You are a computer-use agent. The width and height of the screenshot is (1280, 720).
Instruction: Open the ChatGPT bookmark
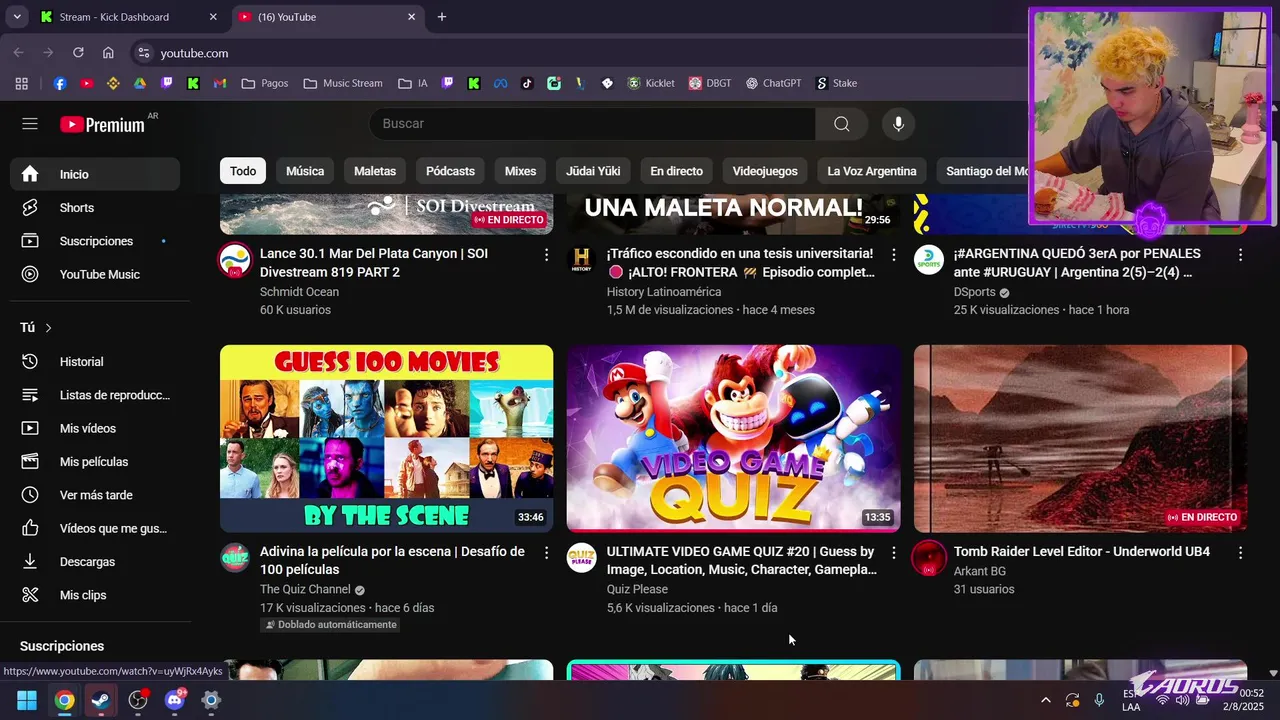click(773, 83)
